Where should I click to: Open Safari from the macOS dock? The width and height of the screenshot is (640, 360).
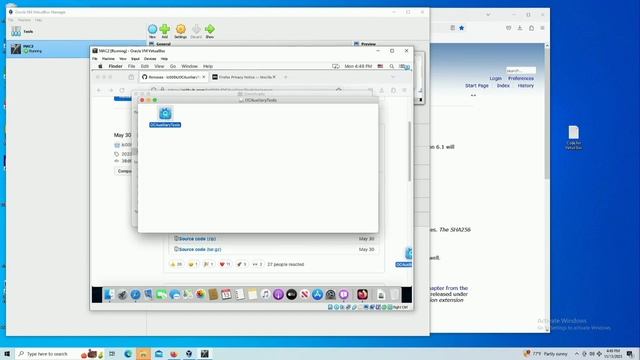(135, 294)
